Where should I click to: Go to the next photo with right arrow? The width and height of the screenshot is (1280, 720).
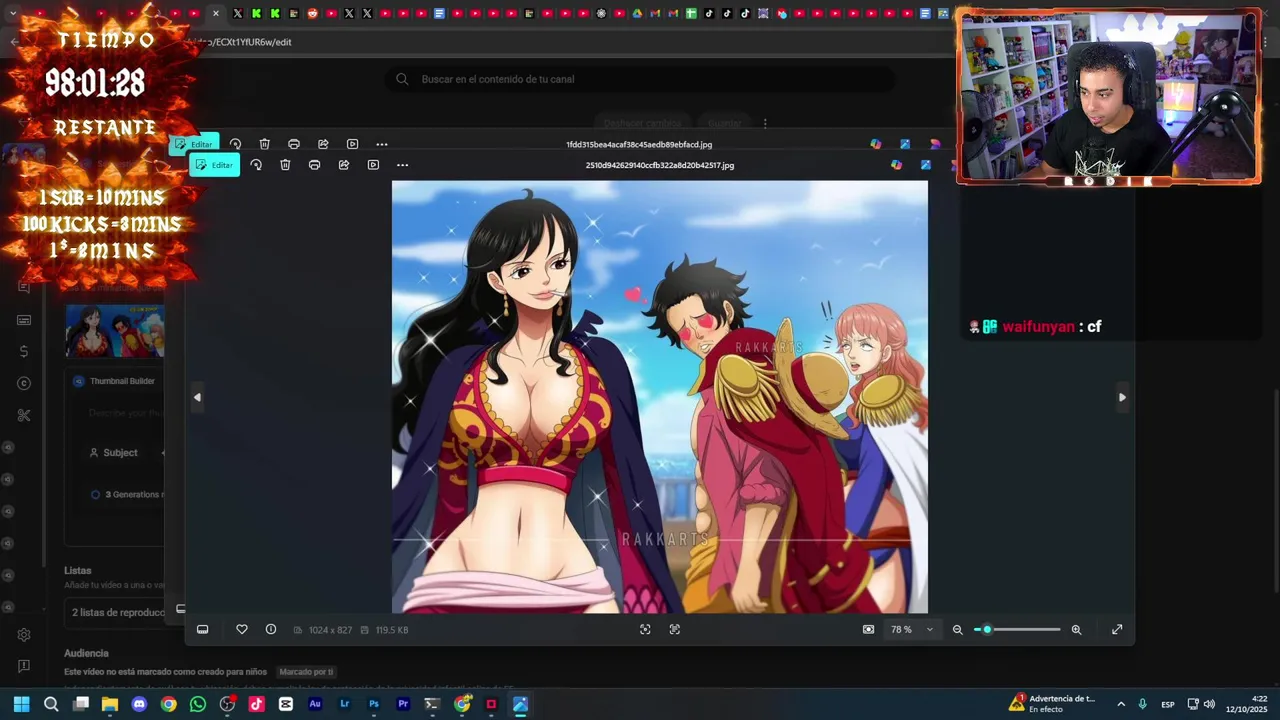point(1122,397)
